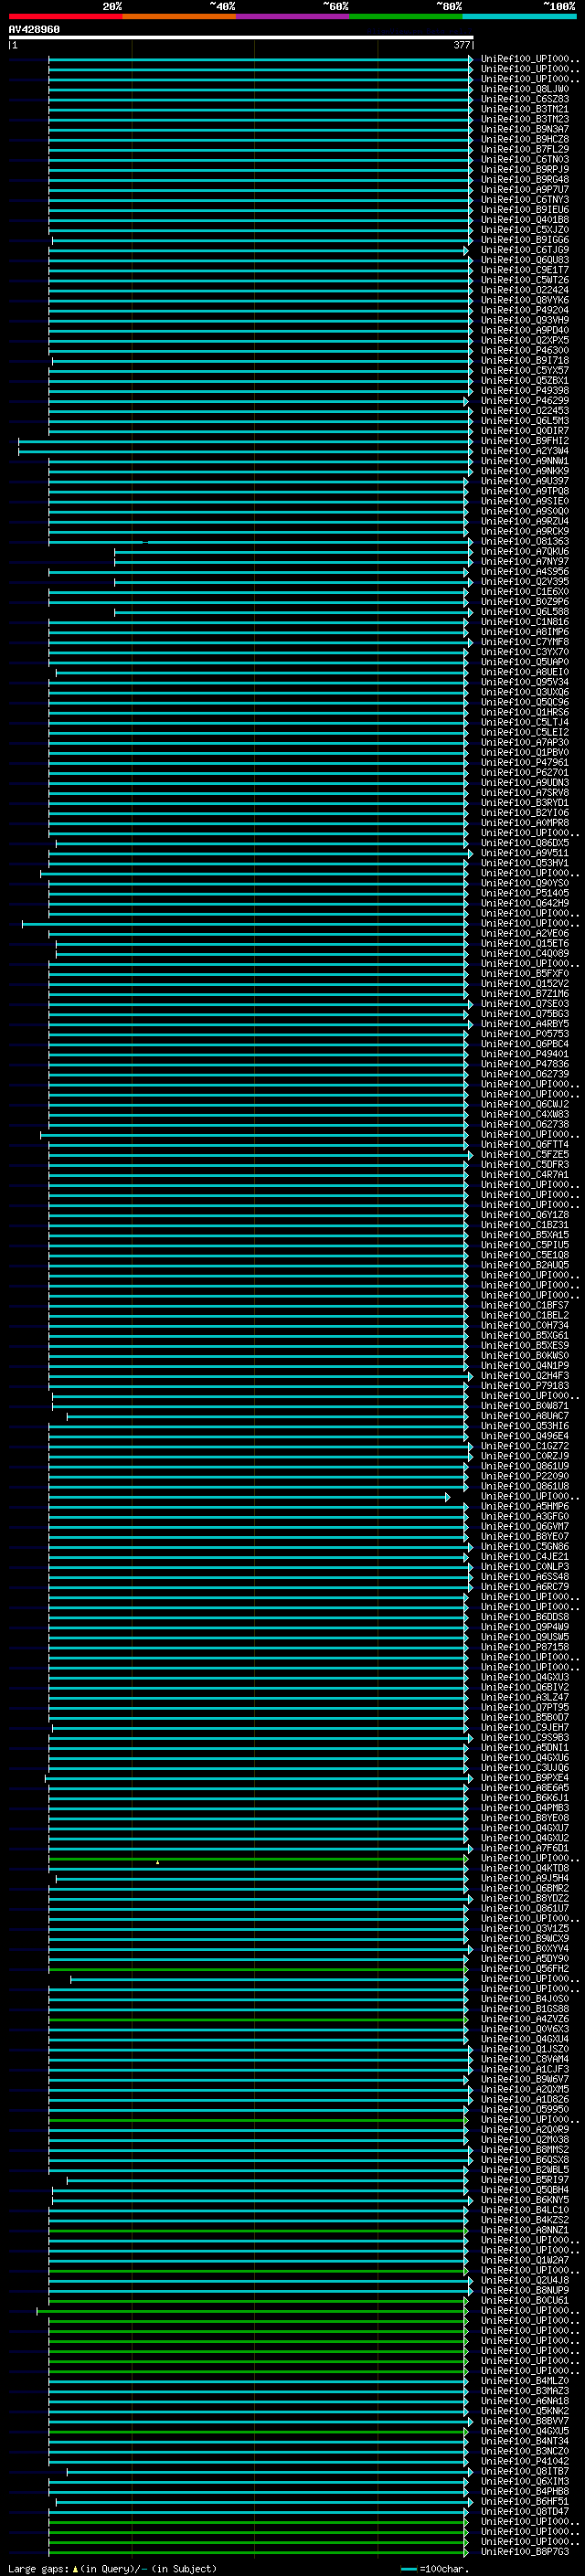Click the Large gaps legend text
The height and width of the screenshot is (2576, 585).
(112, 2568)
